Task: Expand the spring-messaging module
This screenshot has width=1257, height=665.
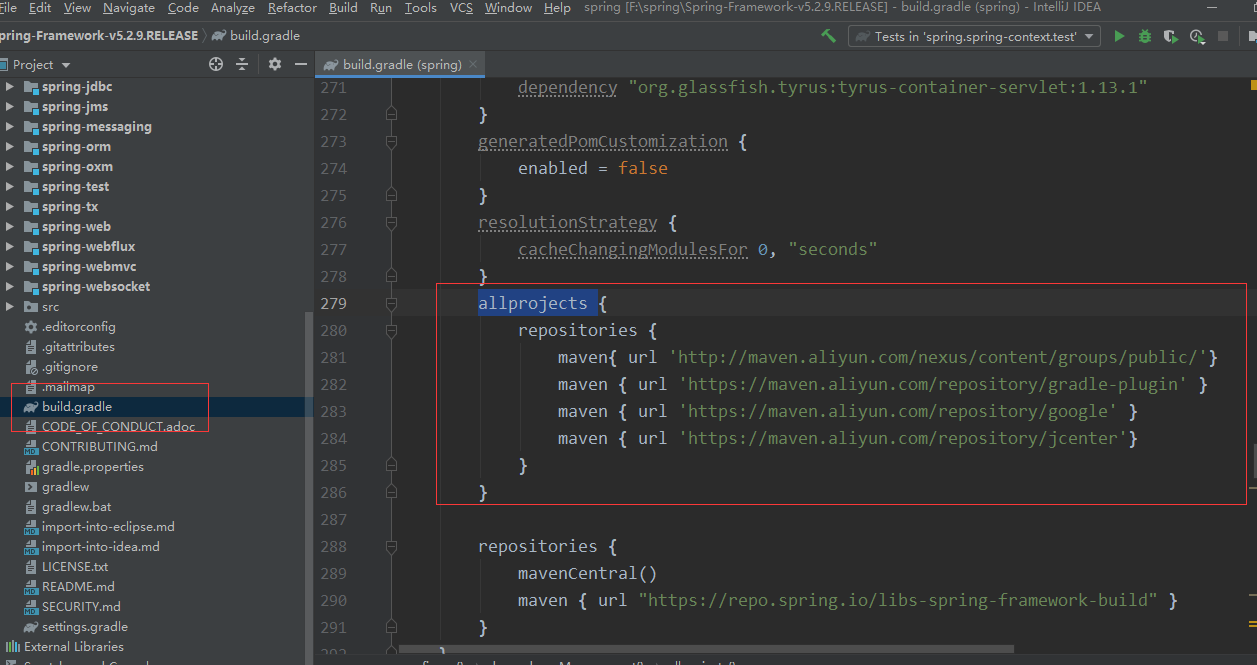Action: (x=11, y=127)
